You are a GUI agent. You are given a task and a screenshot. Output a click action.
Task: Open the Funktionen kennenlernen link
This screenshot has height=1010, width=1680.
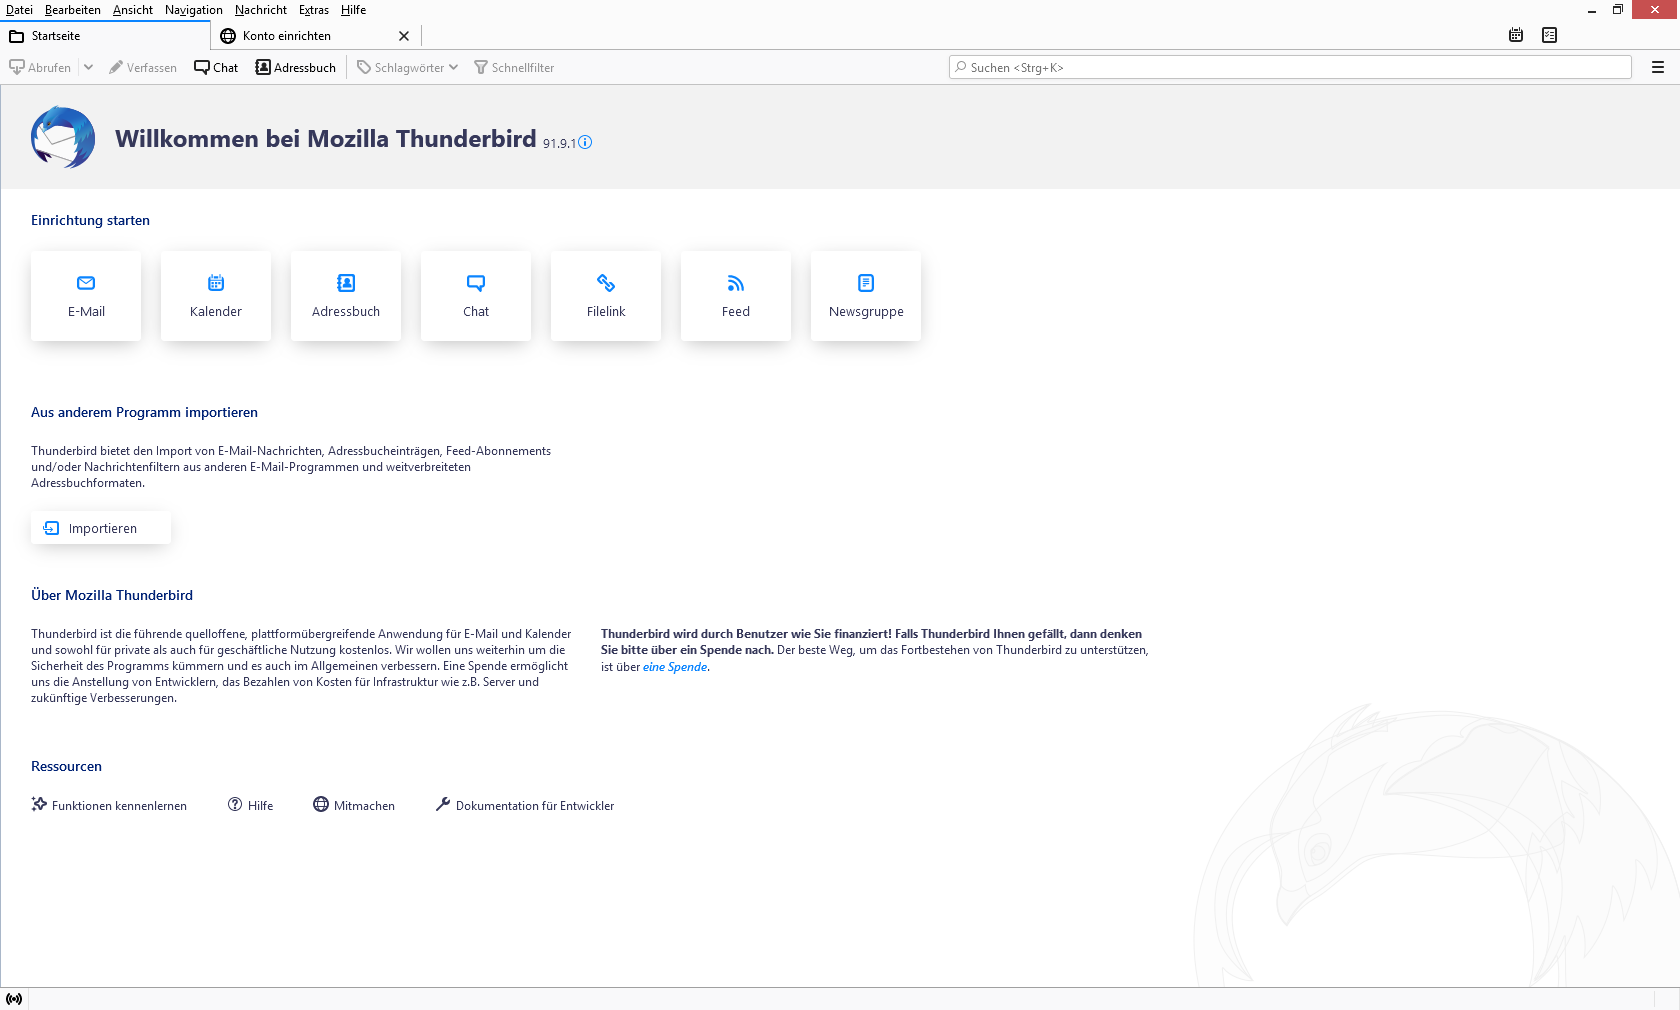109,805
